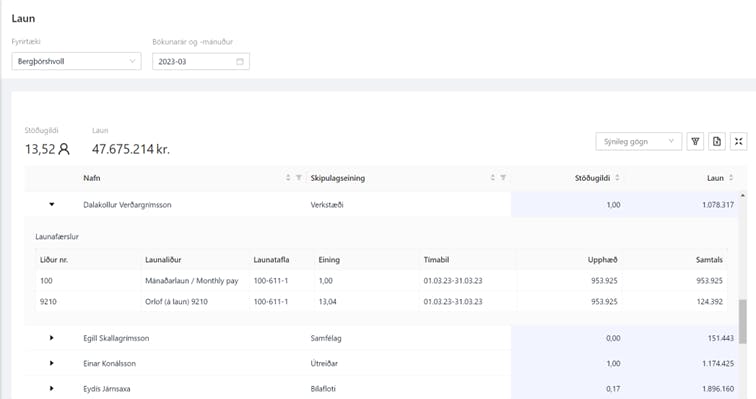Click the Liður nr. 100 cell
756x399 pixels.
click(46, 280)
